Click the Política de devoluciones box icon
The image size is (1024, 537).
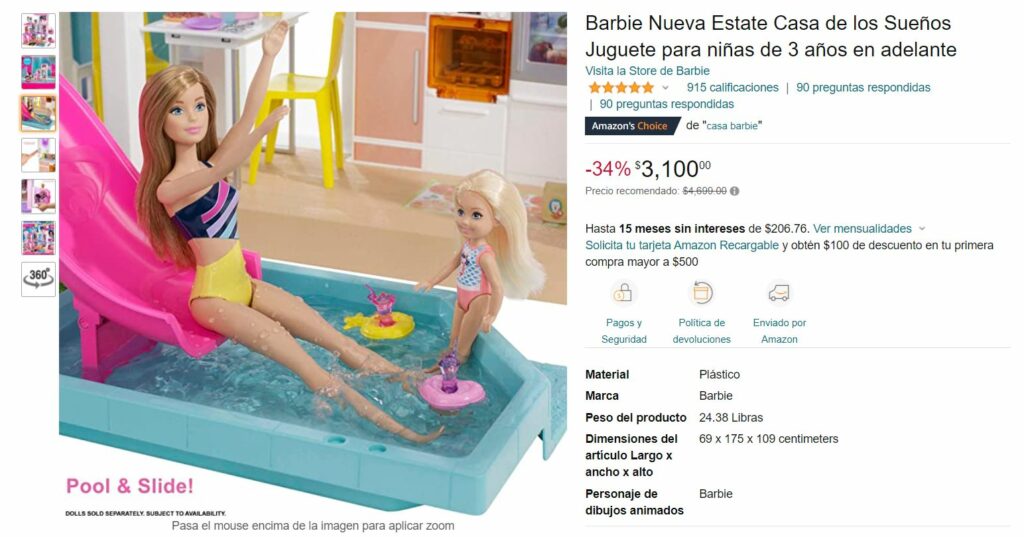pyautogui.click(x=702, y=293)
